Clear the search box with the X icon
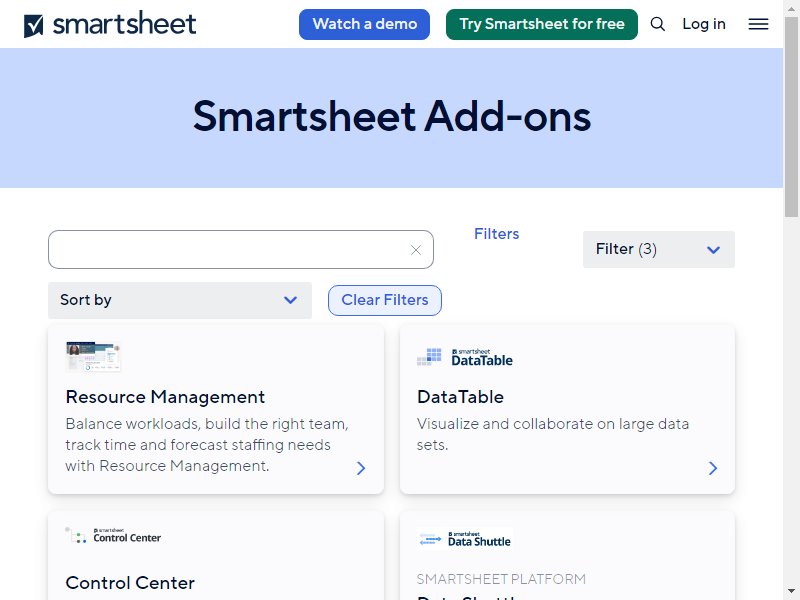Image resolution: width=800 pixels, height=600 pixels. 416,250
